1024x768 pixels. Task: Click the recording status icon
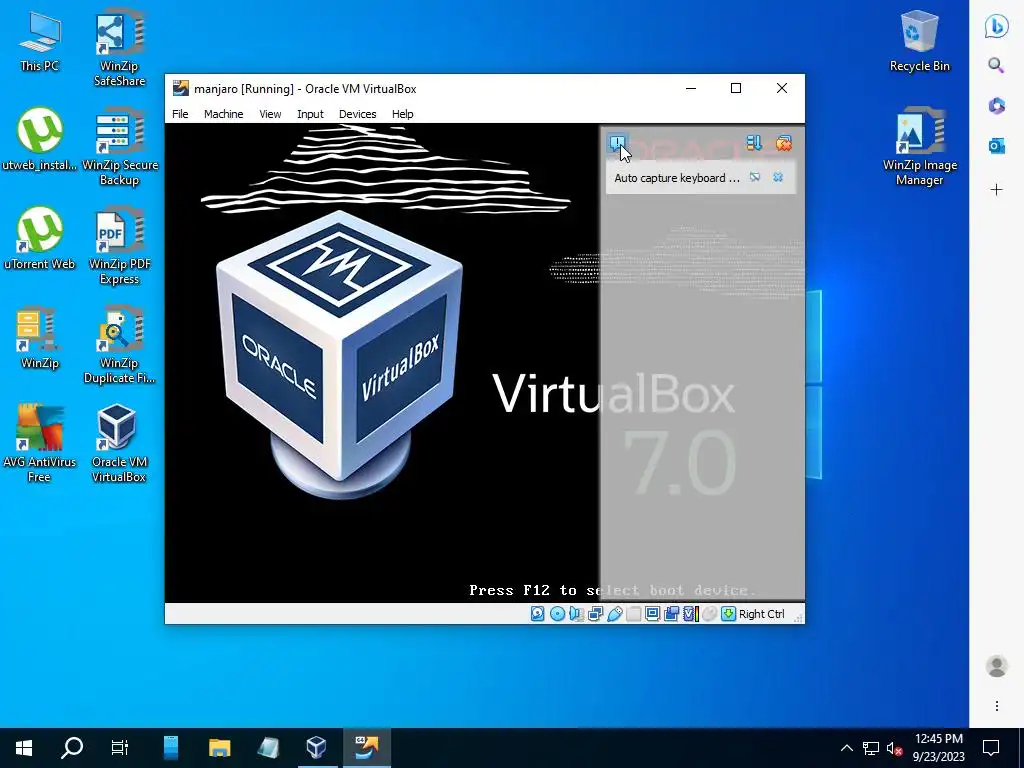point(671,614)
